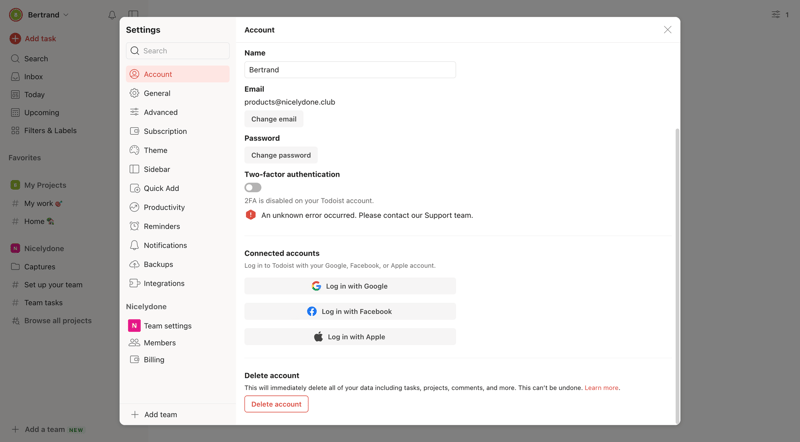Click the notifications bell in main window
The width and height of the screenshot is (800, 442).
pyautogui.click(x=112, y=15)
